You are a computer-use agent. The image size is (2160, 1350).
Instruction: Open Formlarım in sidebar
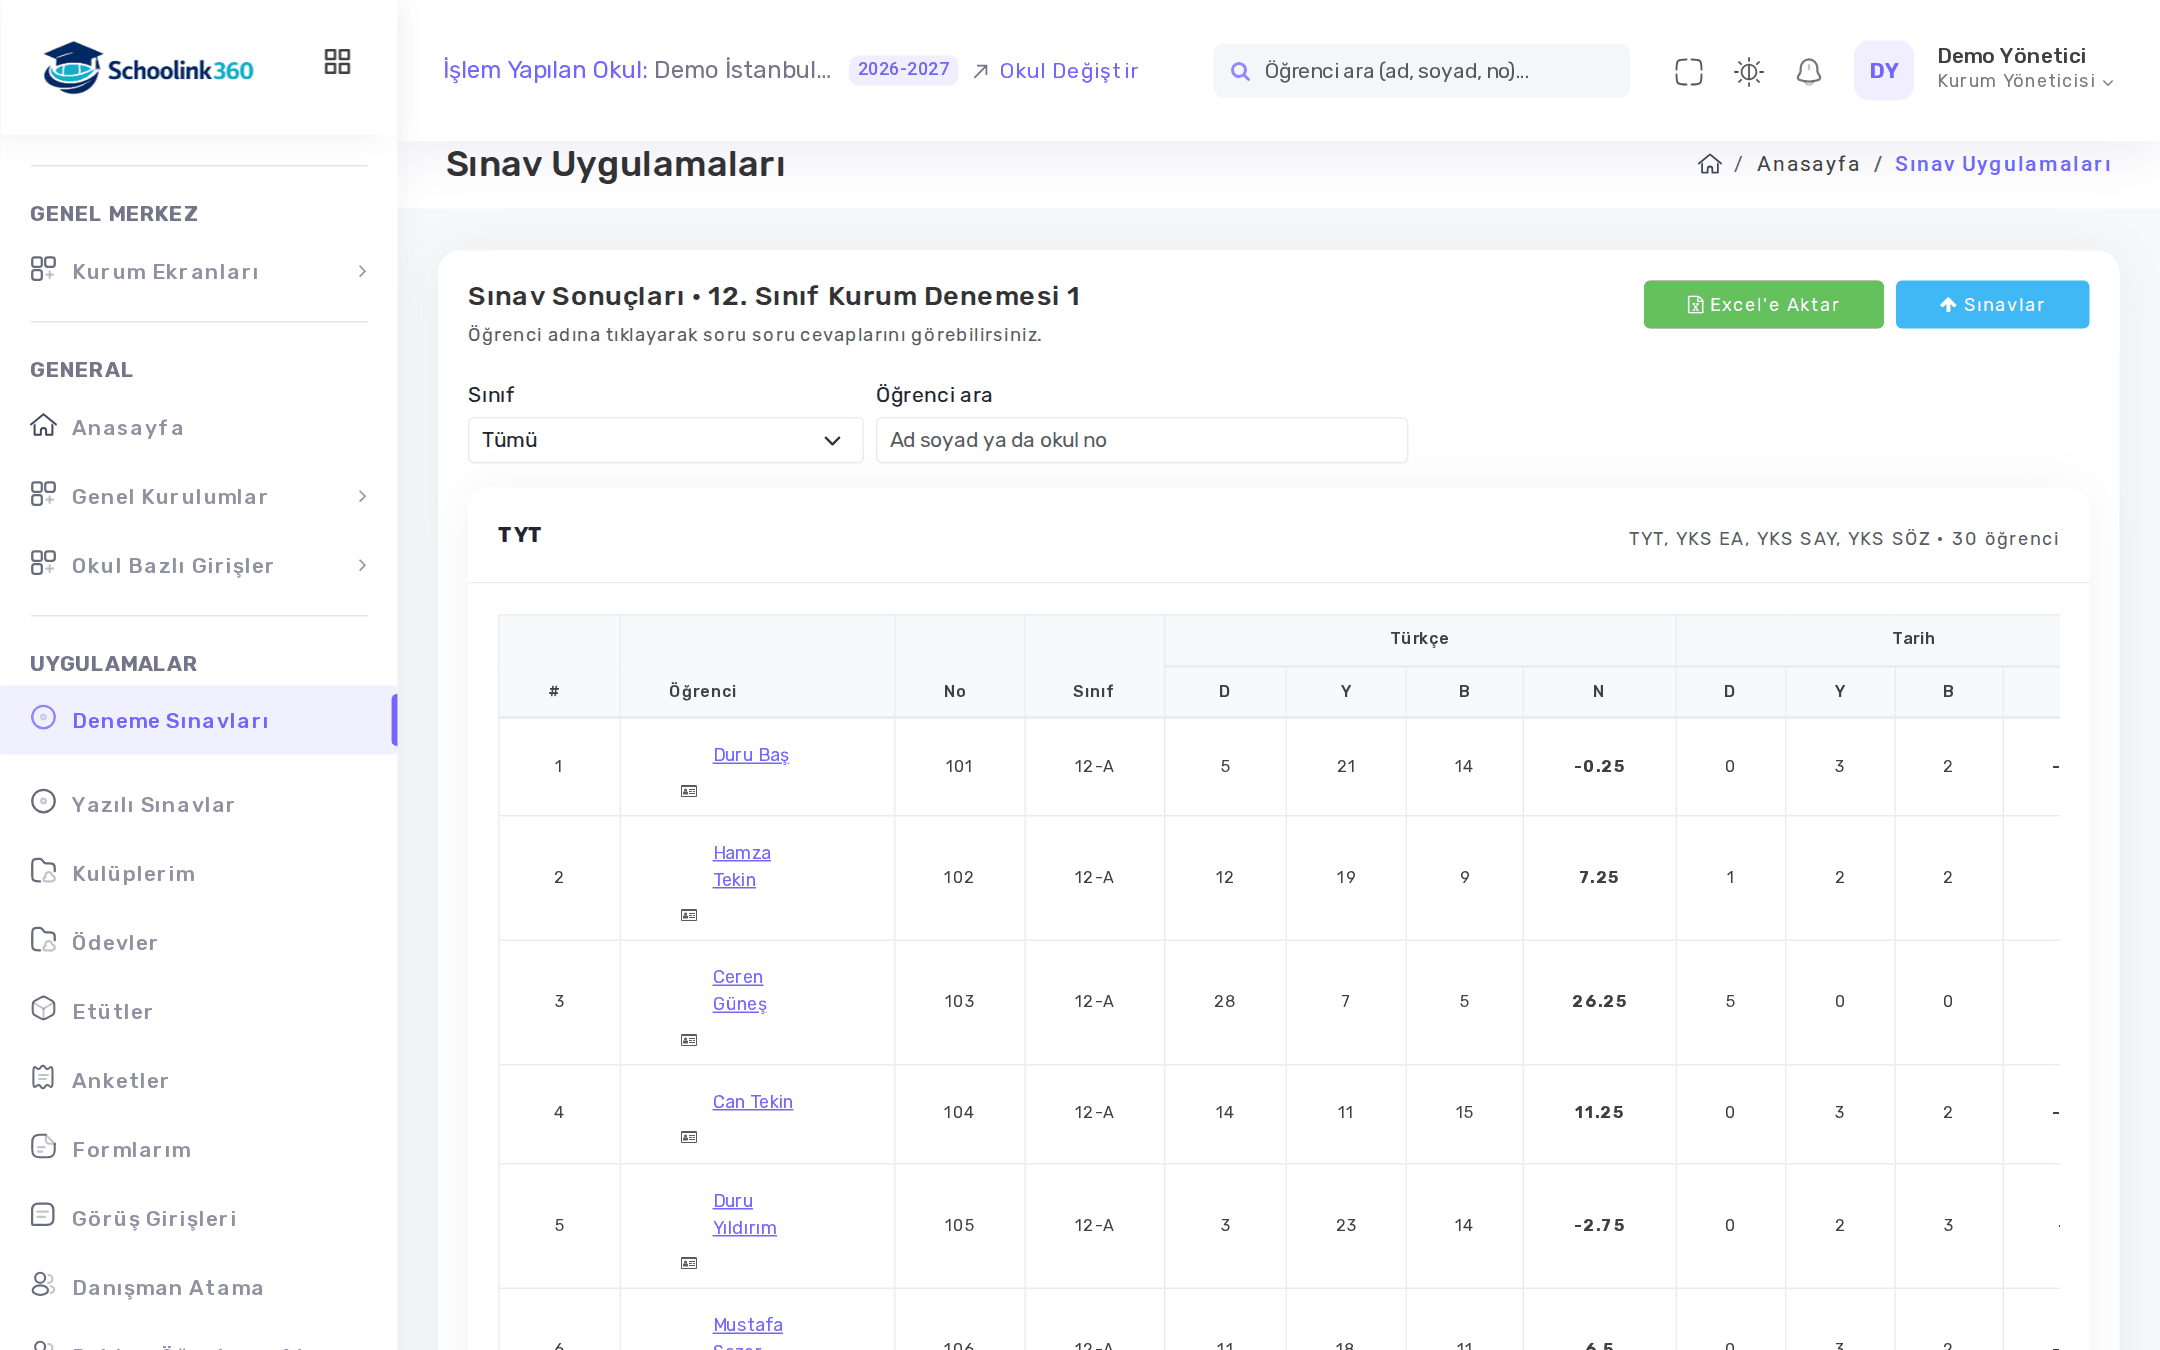click(x=199, y=1149)
